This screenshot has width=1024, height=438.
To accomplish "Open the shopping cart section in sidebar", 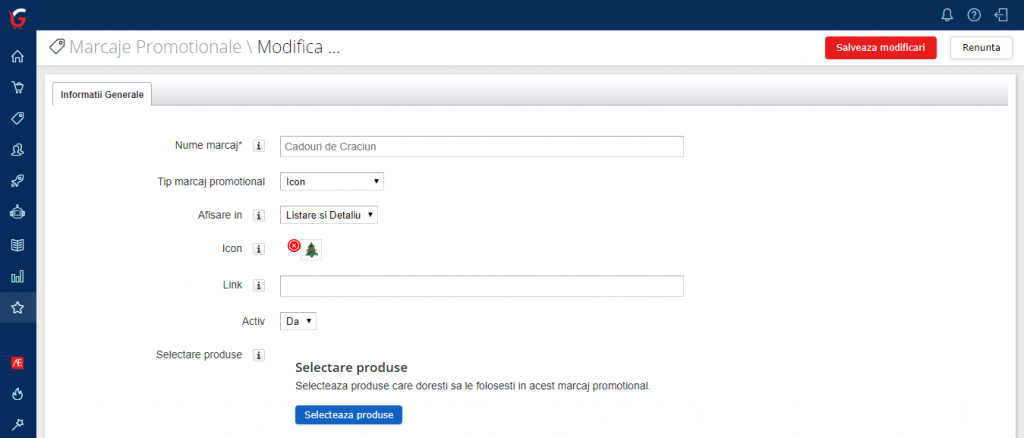I will point(17,87).
